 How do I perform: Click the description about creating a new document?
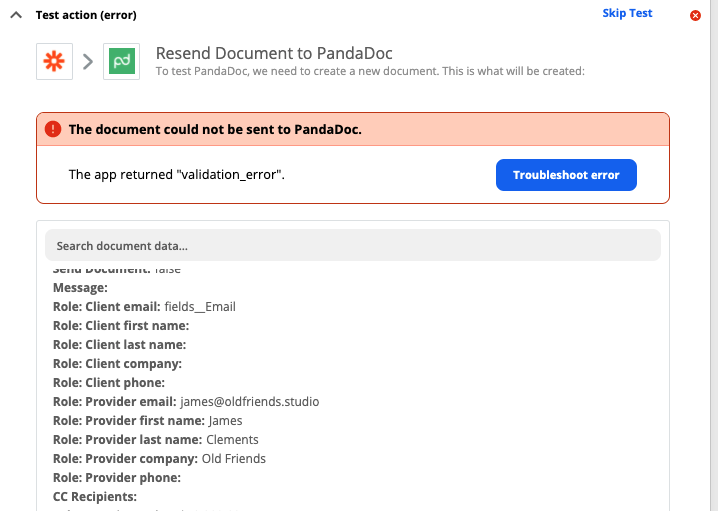coord(370,71)
